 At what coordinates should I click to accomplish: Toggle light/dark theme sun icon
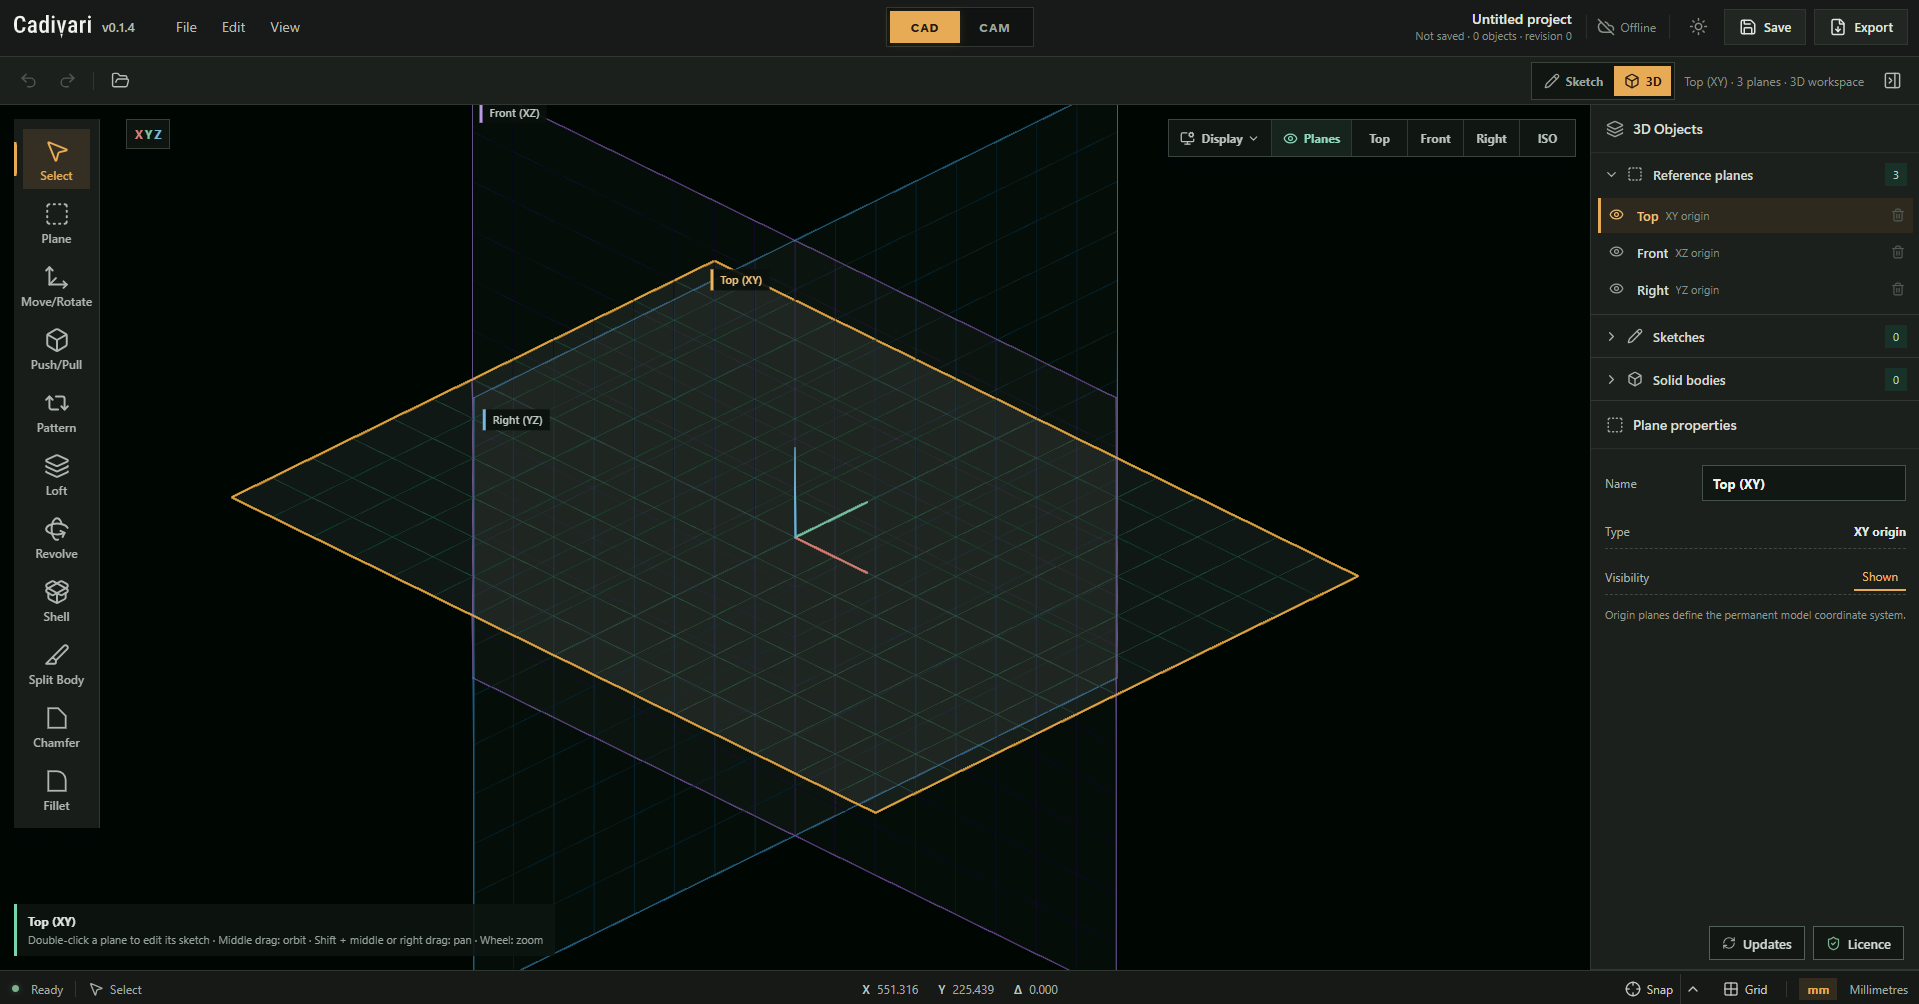click(1698, 27)
